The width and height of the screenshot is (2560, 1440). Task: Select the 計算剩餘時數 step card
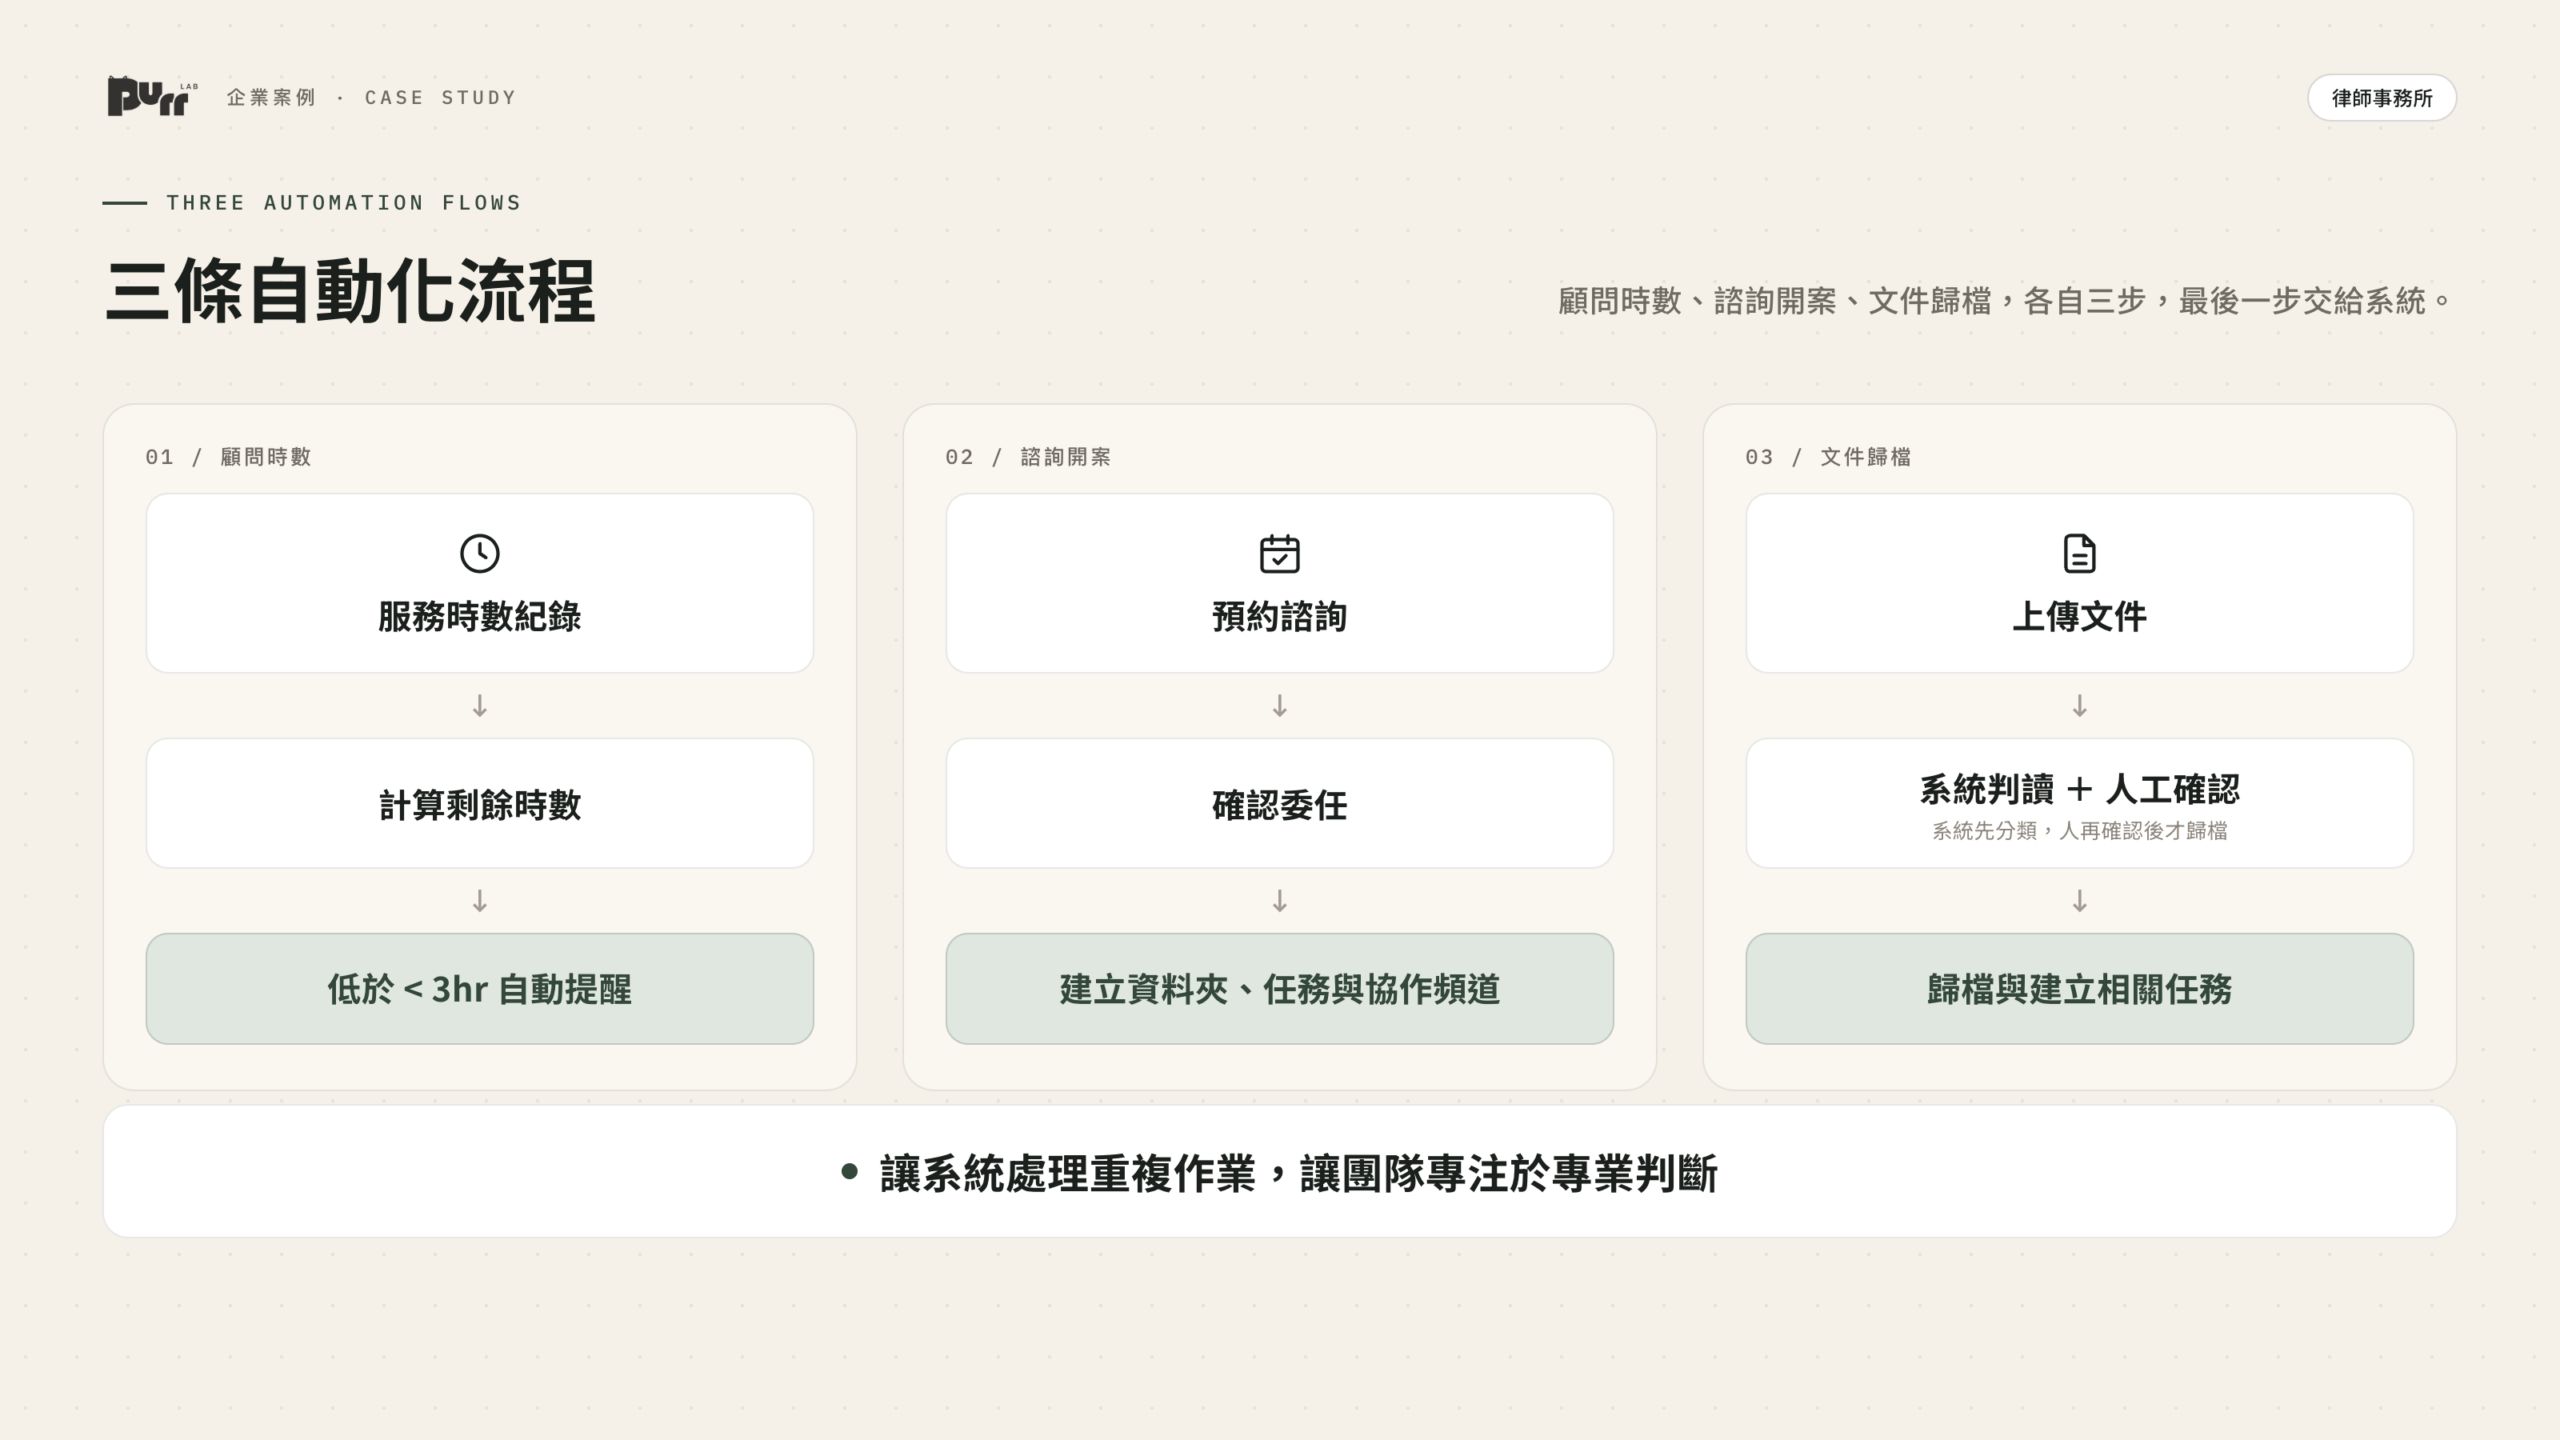pyautogui.click(x=480, y=804)
